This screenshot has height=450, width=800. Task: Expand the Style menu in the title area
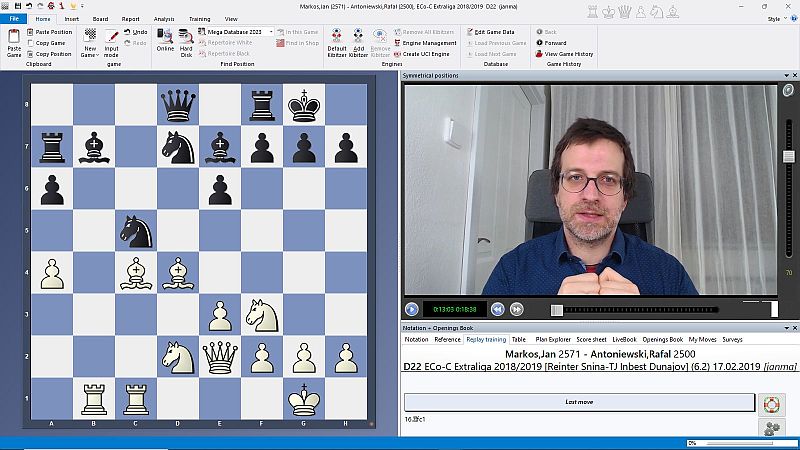[774, 19]
